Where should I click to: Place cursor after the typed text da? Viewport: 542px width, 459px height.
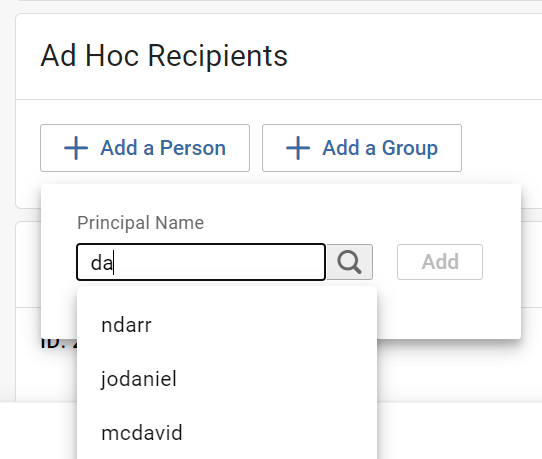click(114, 263)
